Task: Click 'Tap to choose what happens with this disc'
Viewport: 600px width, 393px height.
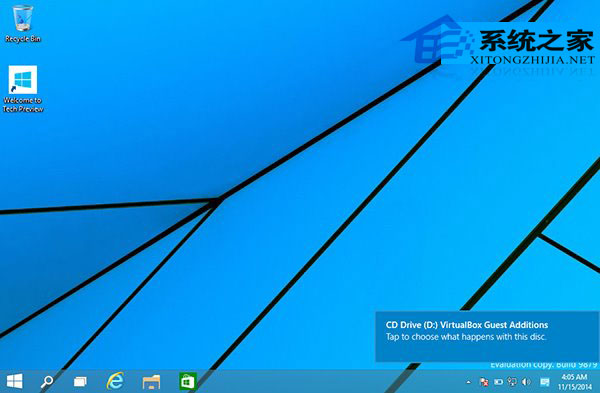Action: coord(466,337)
